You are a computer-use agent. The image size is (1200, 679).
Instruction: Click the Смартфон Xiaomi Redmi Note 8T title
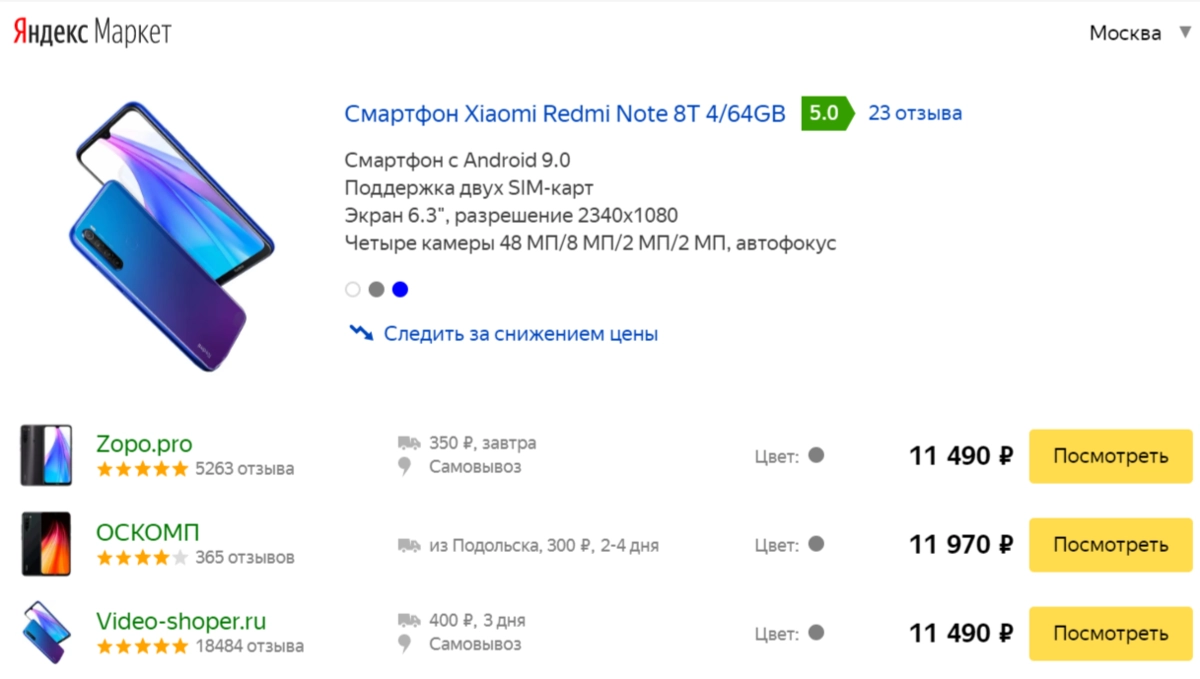click(x=565, y=113)
